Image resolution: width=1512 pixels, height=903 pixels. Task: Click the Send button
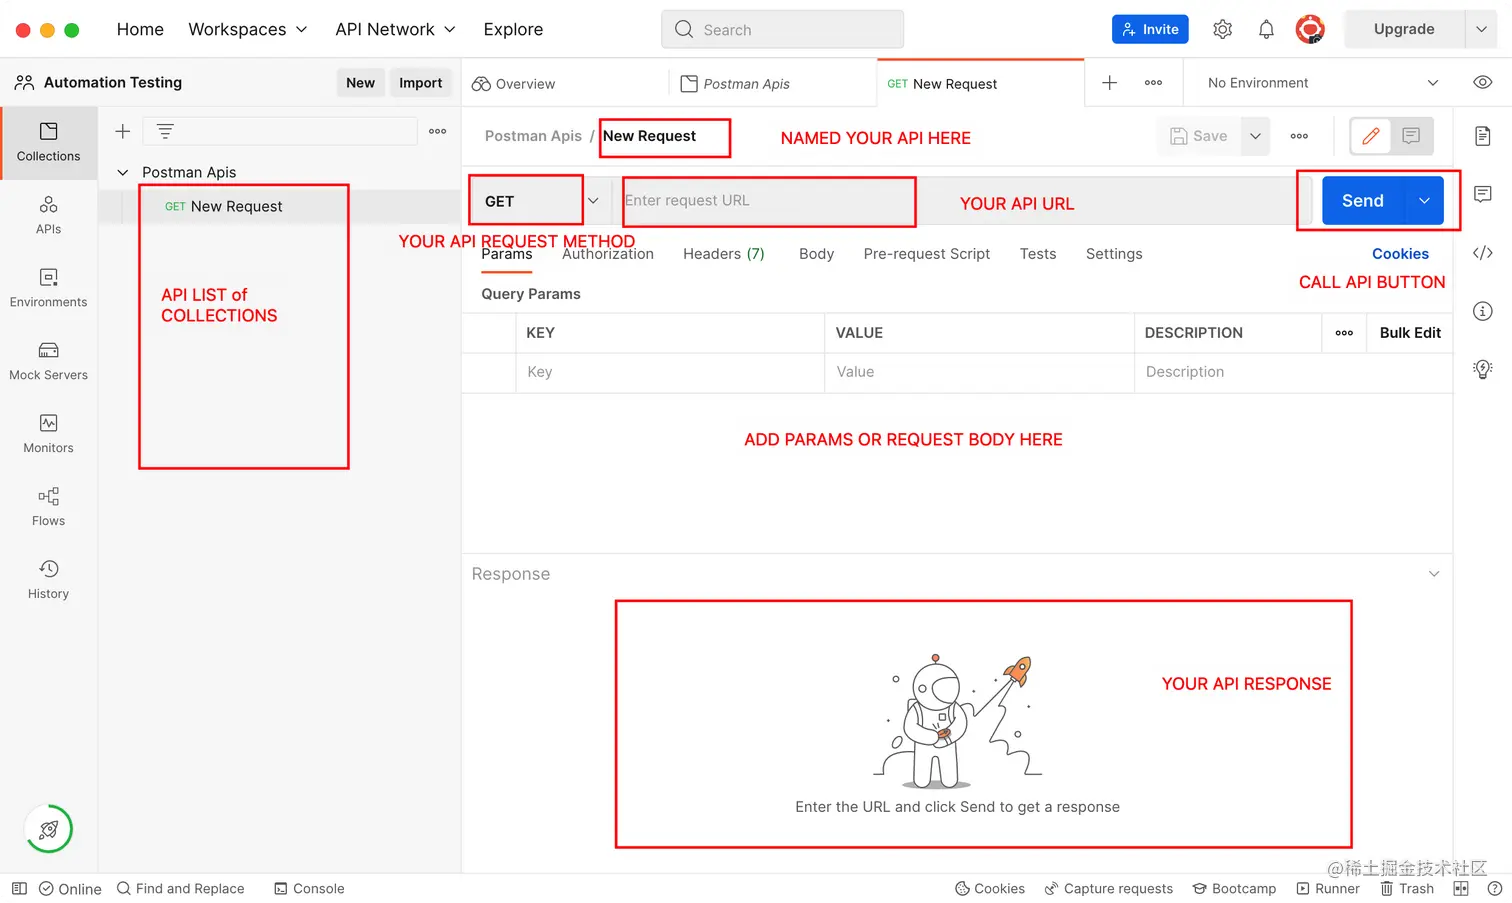point(1363,201)
